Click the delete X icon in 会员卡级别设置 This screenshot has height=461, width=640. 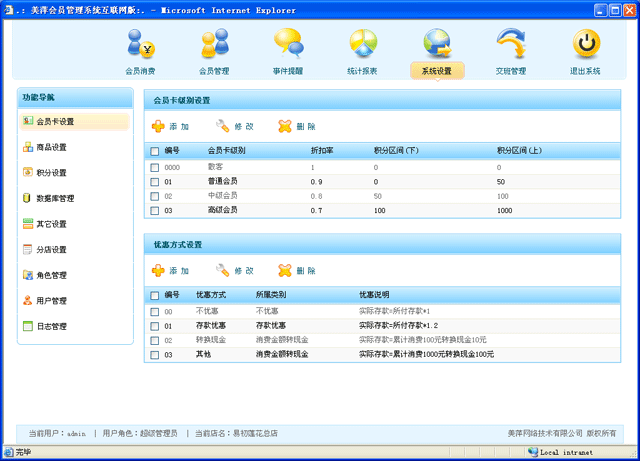[285, 126]
